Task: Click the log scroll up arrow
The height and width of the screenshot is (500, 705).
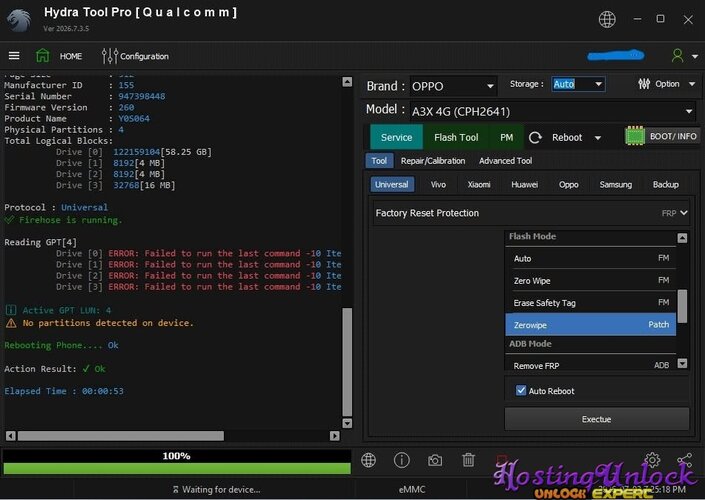Action: click(347, 81)
